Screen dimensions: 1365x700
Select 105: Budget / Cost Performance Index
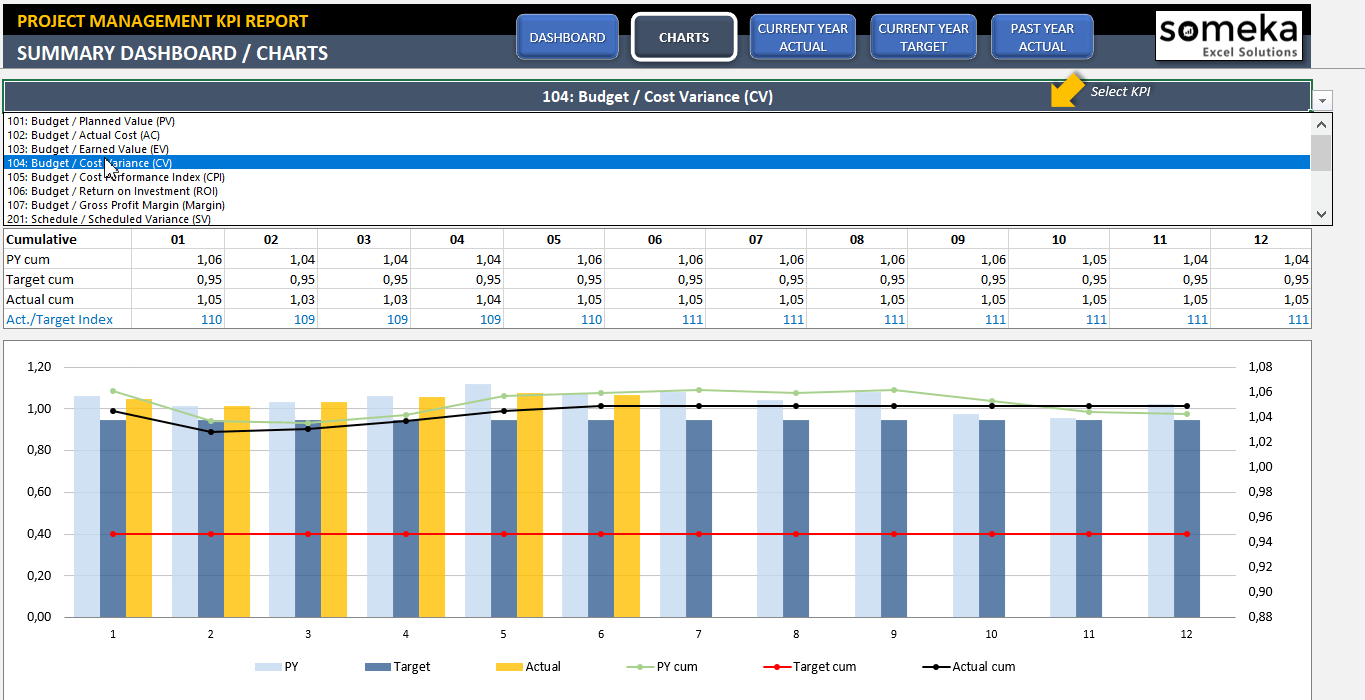[x=116, y=177]
